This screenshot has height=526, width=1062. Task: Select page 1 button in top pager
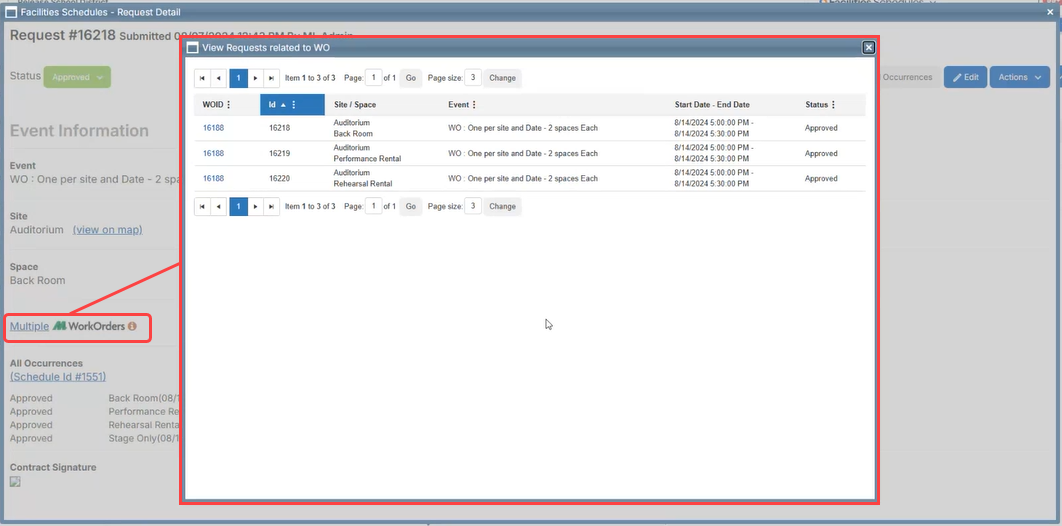coord(238,78)
